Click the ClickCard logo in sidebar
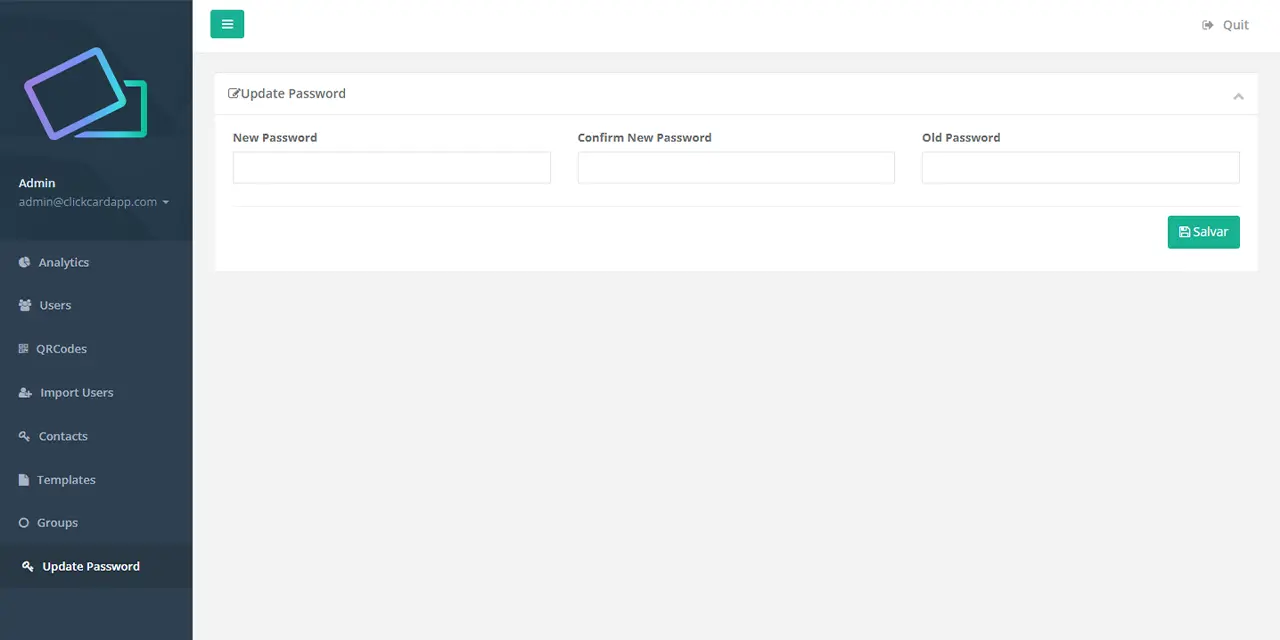Screen dimensions: 1280x640 click(86, 93)
